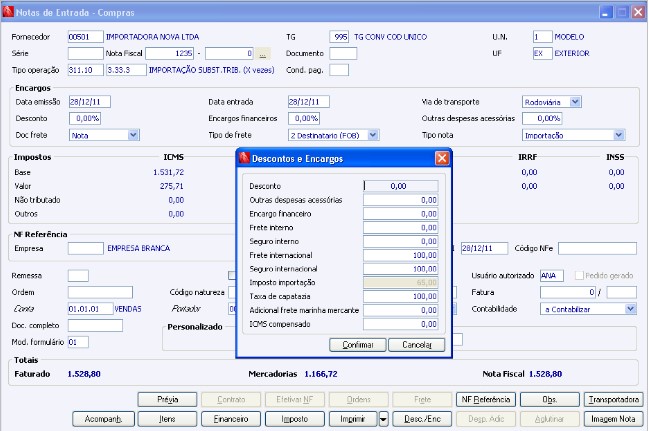Click the Remessa input field
This screenshot has width=649, height=431.
78,276
